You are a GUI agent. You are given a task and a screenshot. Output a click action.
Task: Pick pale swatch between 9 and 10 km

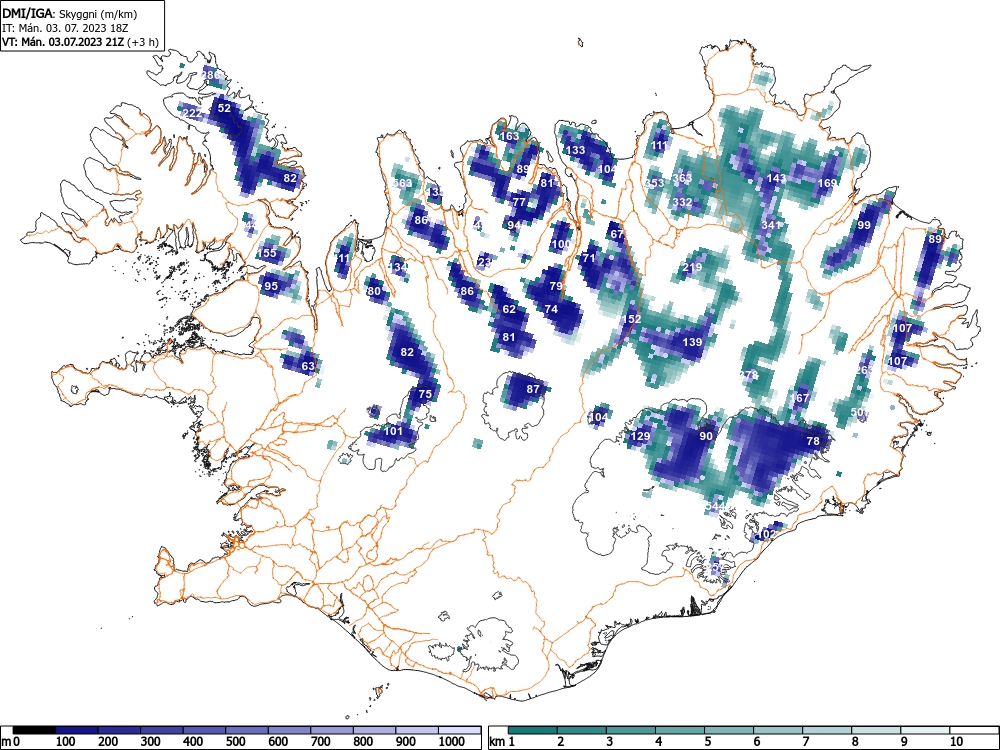tap(925, 730)
